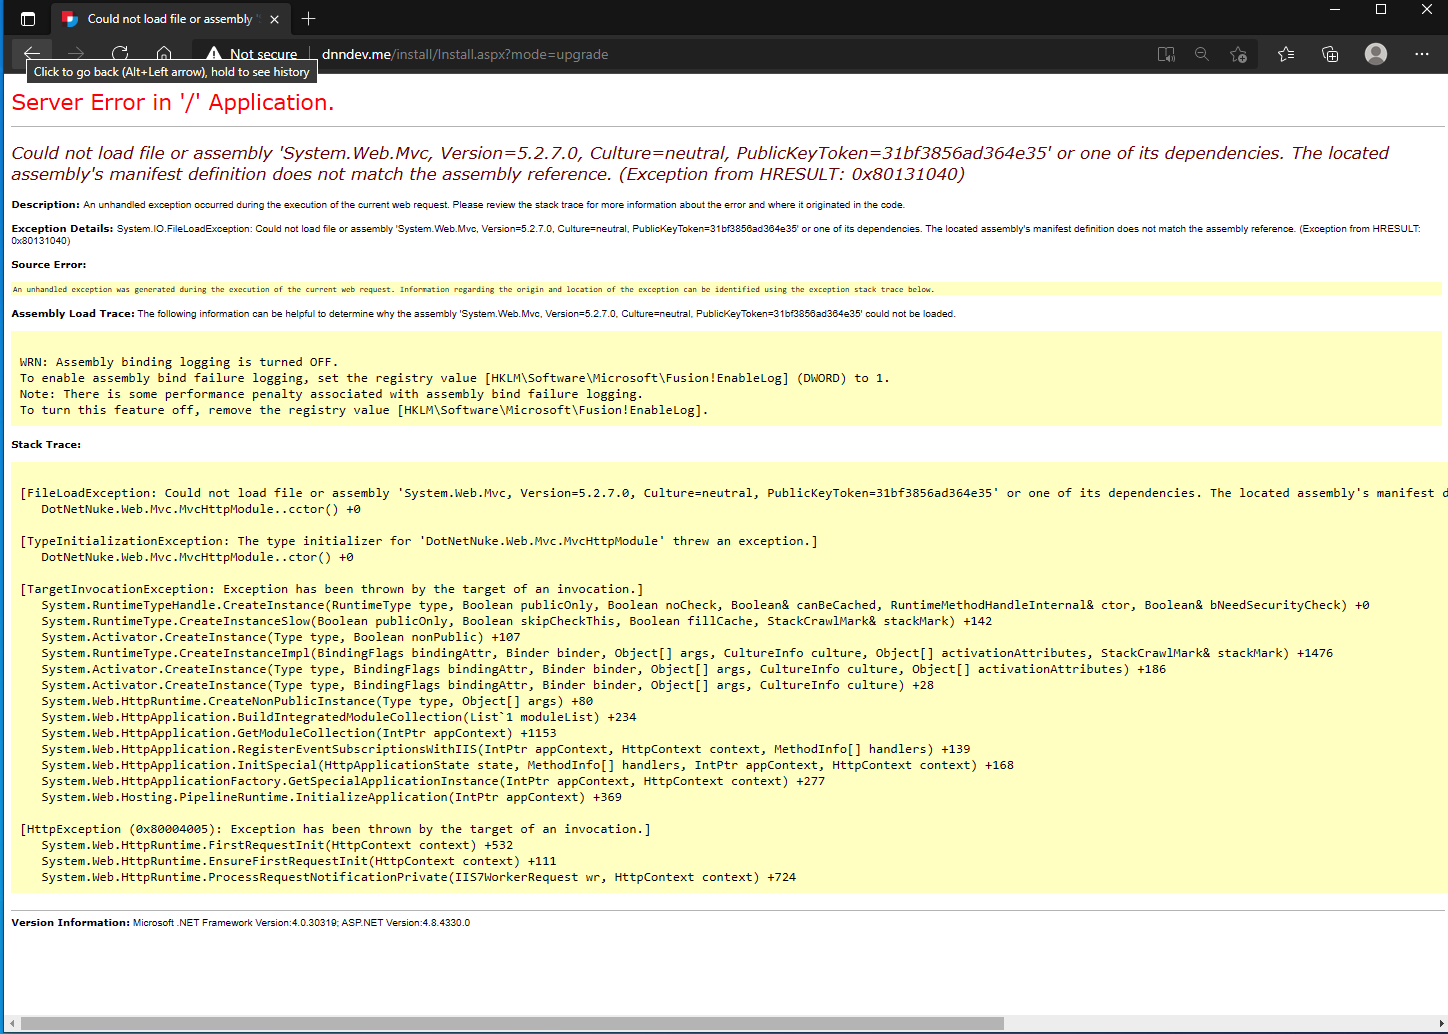Screen dimensions: 1448x1034
Task: Open Immersive Reader read aloud icon
Action: pos(1166,54)
